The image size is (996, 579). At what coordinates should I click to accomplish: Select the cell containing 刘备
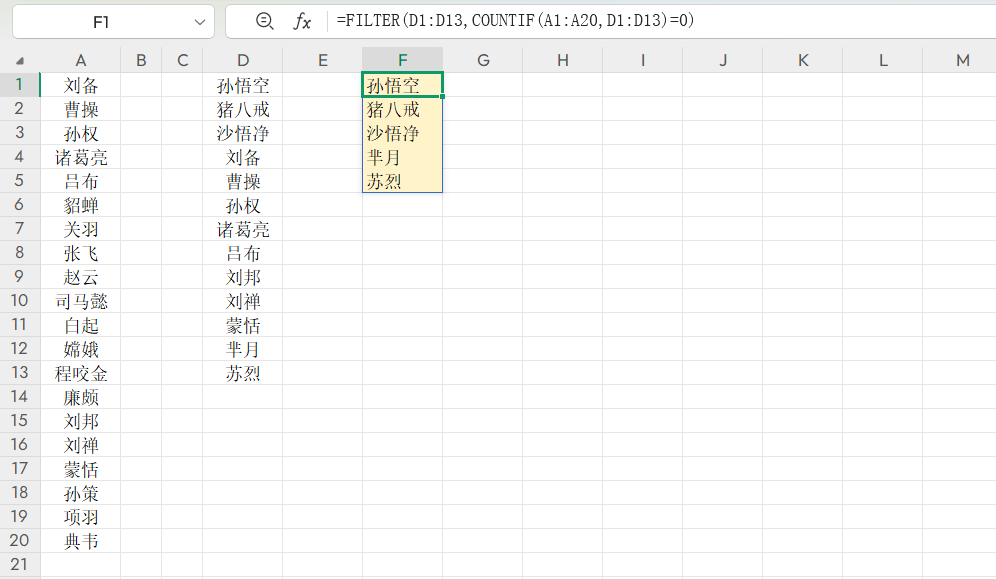[81, 85]
